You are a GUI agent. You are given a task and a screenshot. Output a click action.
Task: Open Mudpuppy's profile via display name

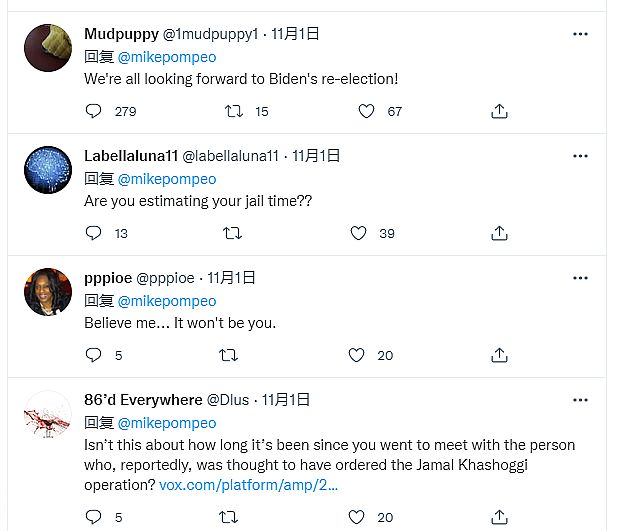[121, 34]
